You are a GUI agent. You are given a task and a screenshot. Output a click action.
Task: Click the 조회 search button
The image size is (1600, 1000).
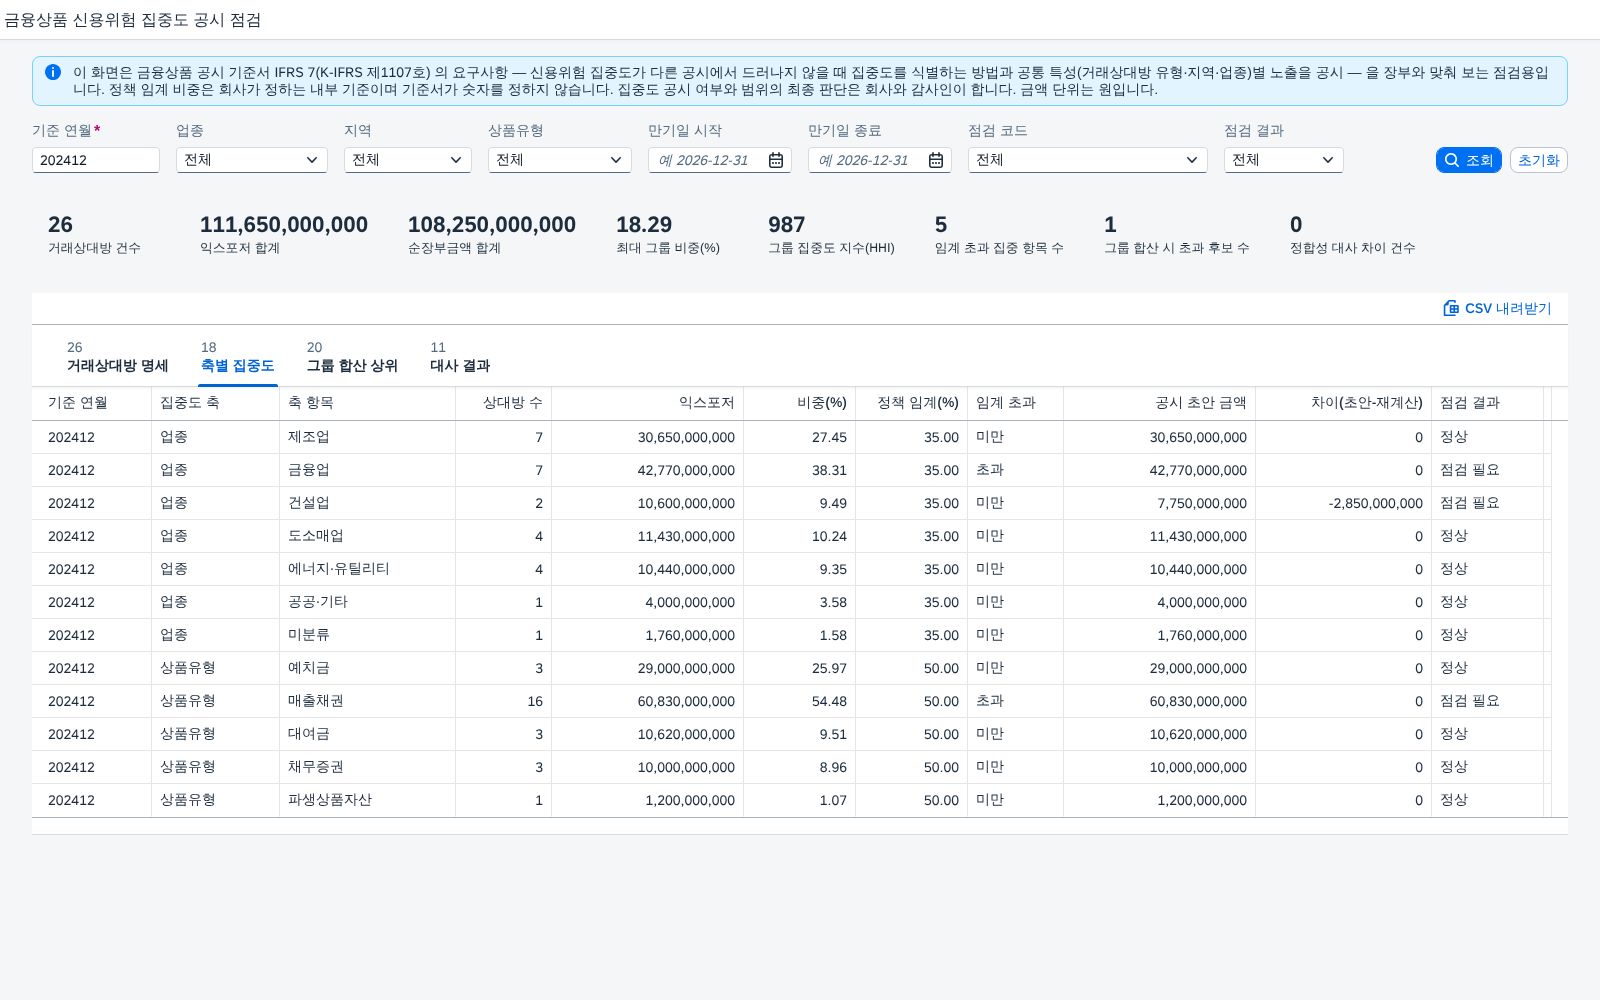[1469, 160]
